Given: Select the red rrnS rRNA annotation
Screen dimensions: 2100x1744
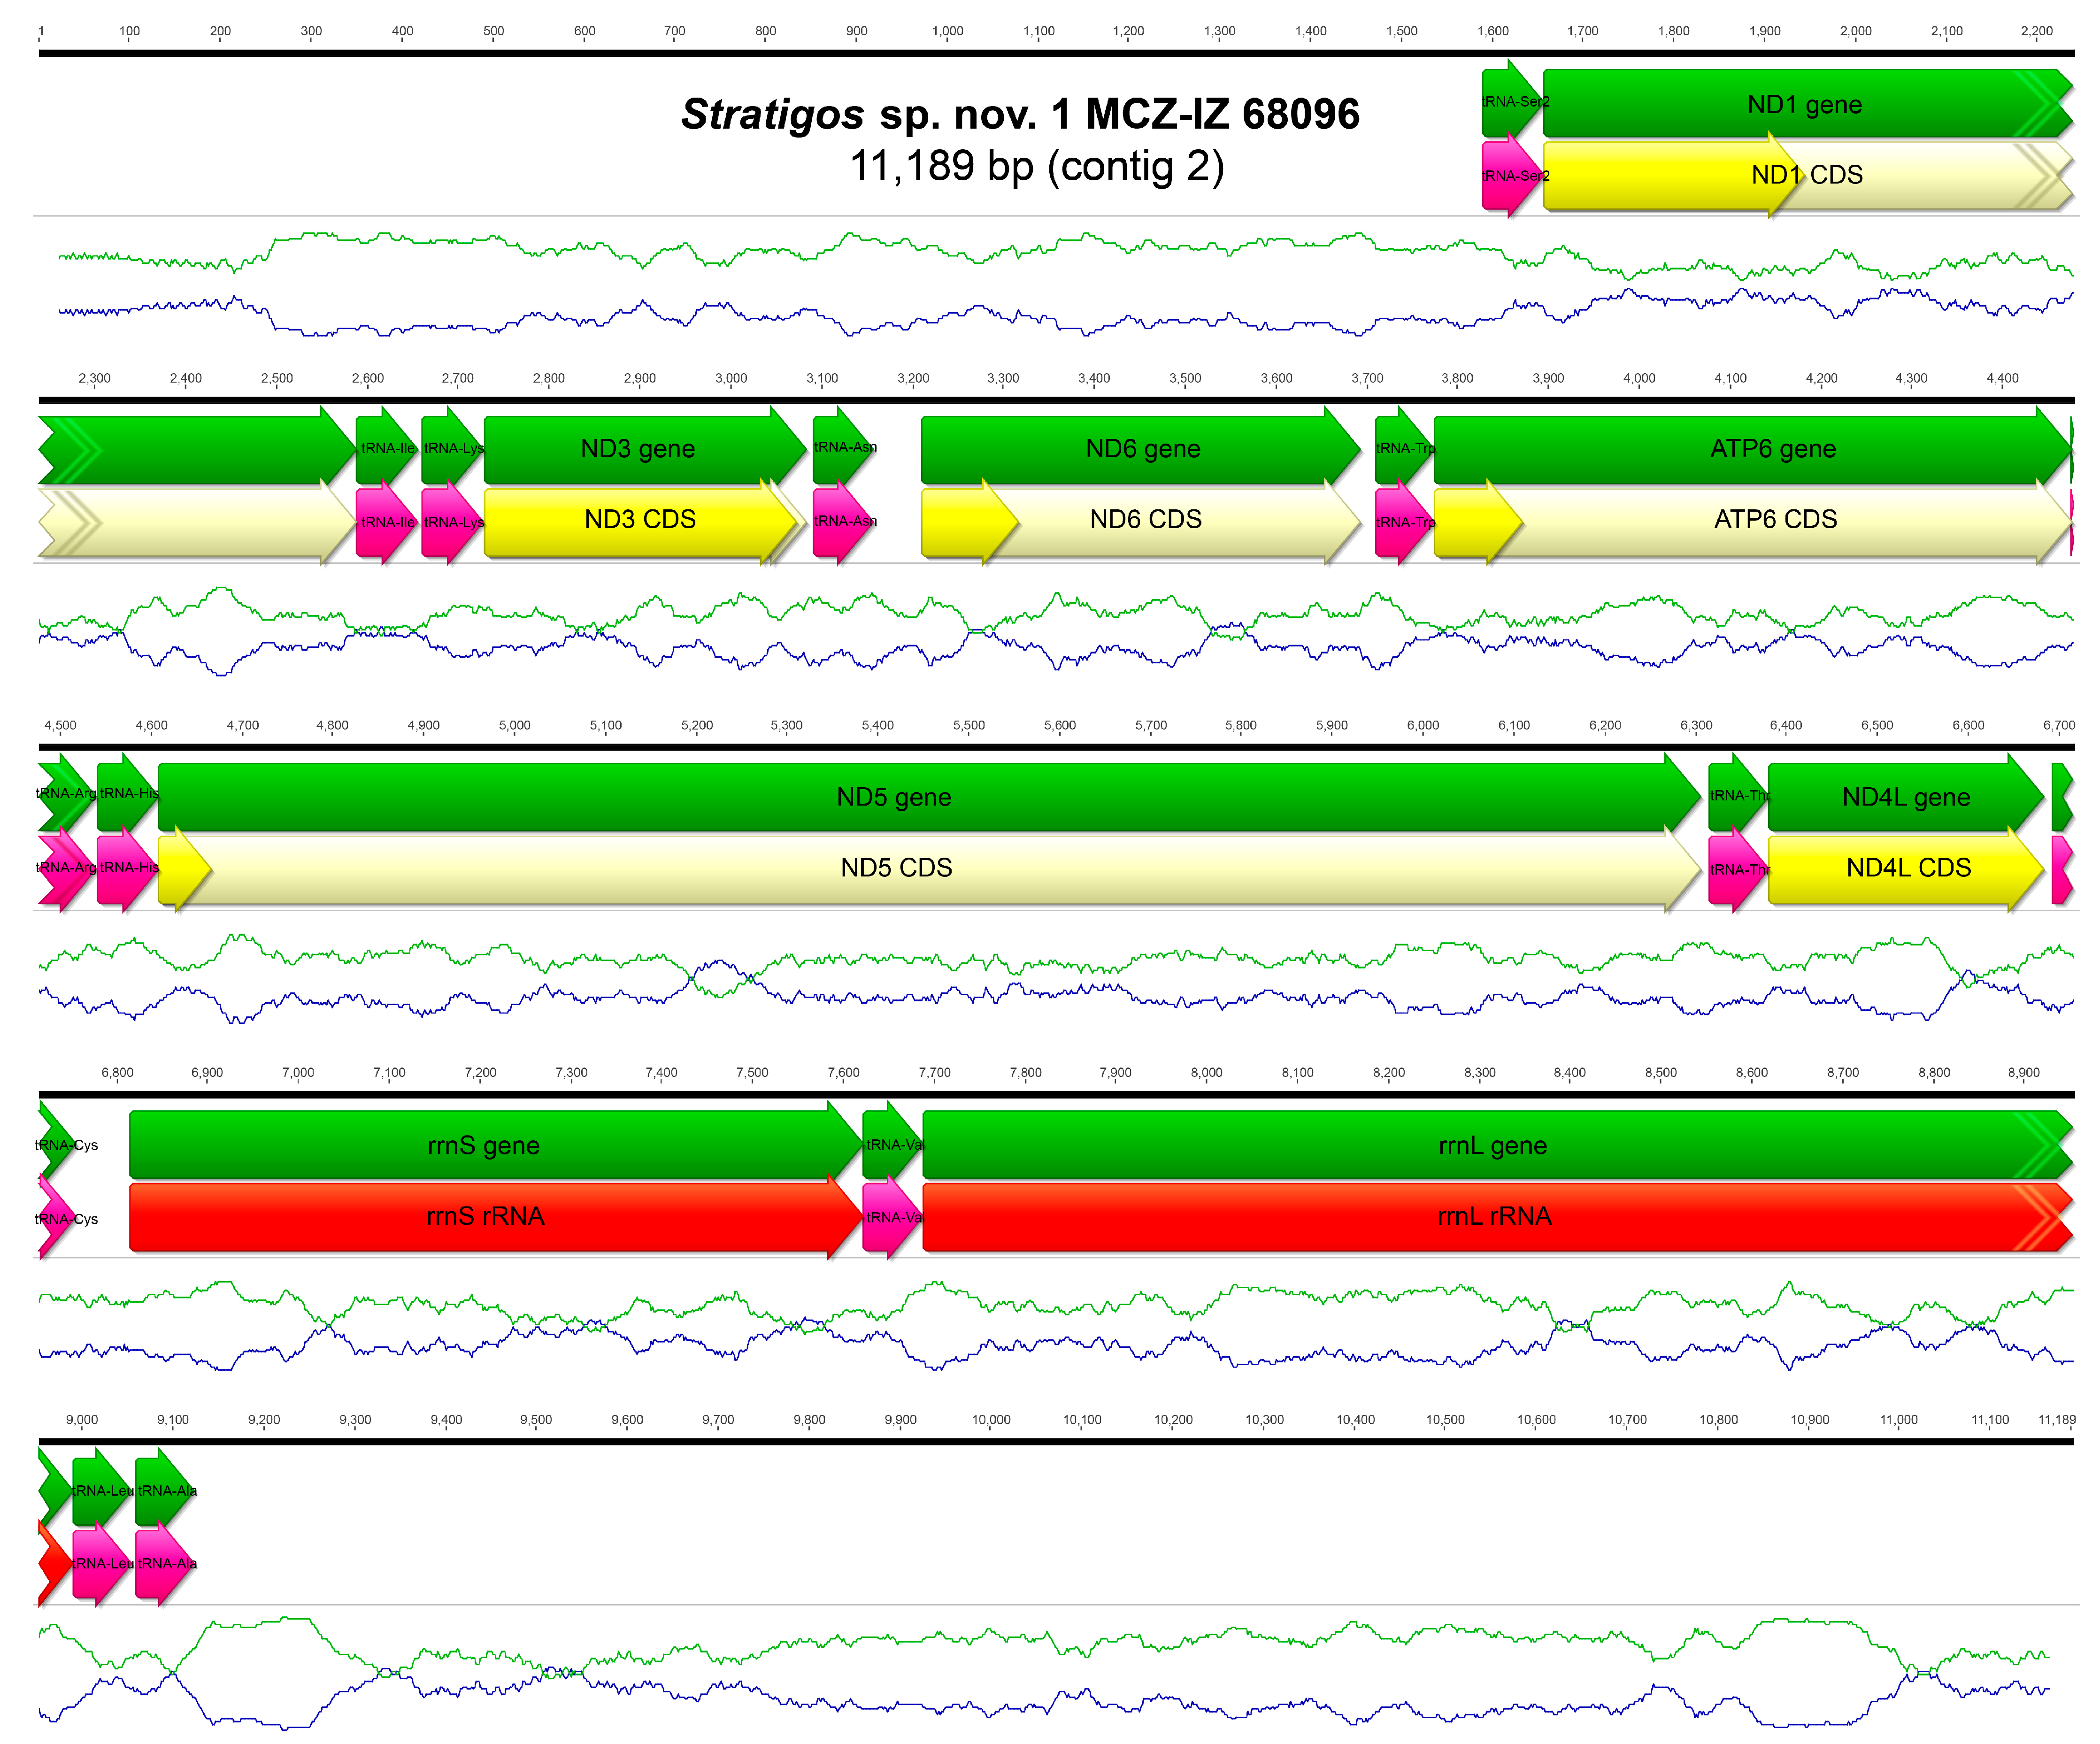Looking at the screenshot, I should pyautogui.click(x=485, y=1216).
